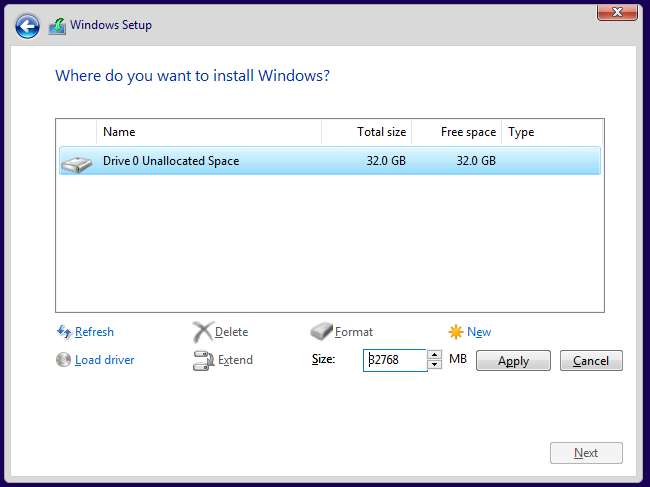Viewport: 650px width, 487px height.
Task: Click the Load driver disc icon
Action: [64, 360]
